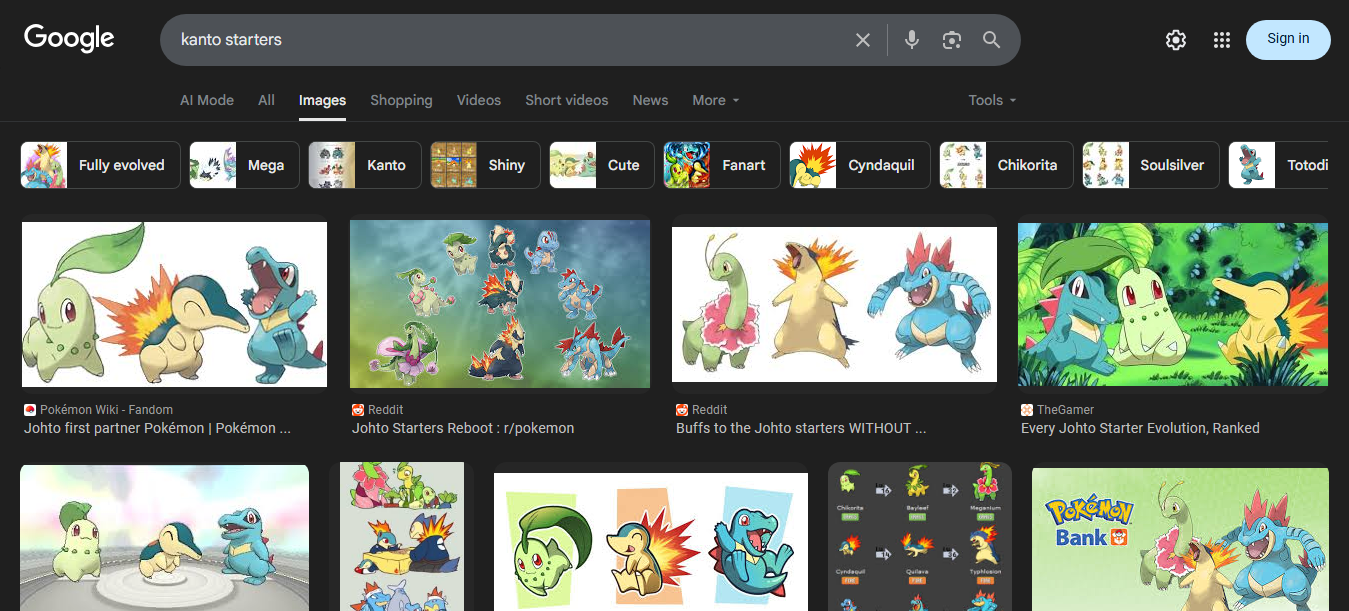
Task: Click the Reddit favicon for Buffs to Johto starters
Action: click(682, 410)
